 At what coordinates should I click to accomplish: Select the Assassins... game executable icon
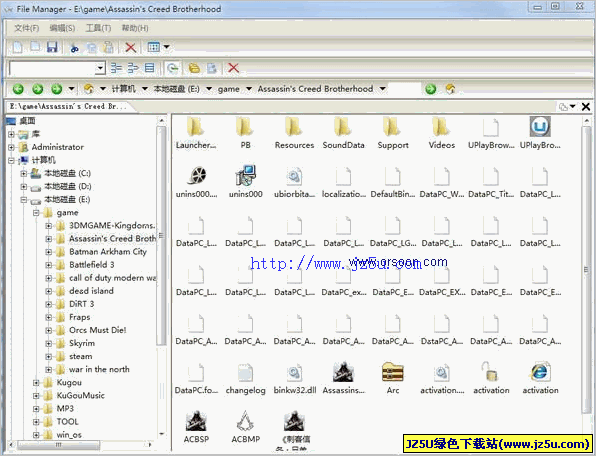344,378
